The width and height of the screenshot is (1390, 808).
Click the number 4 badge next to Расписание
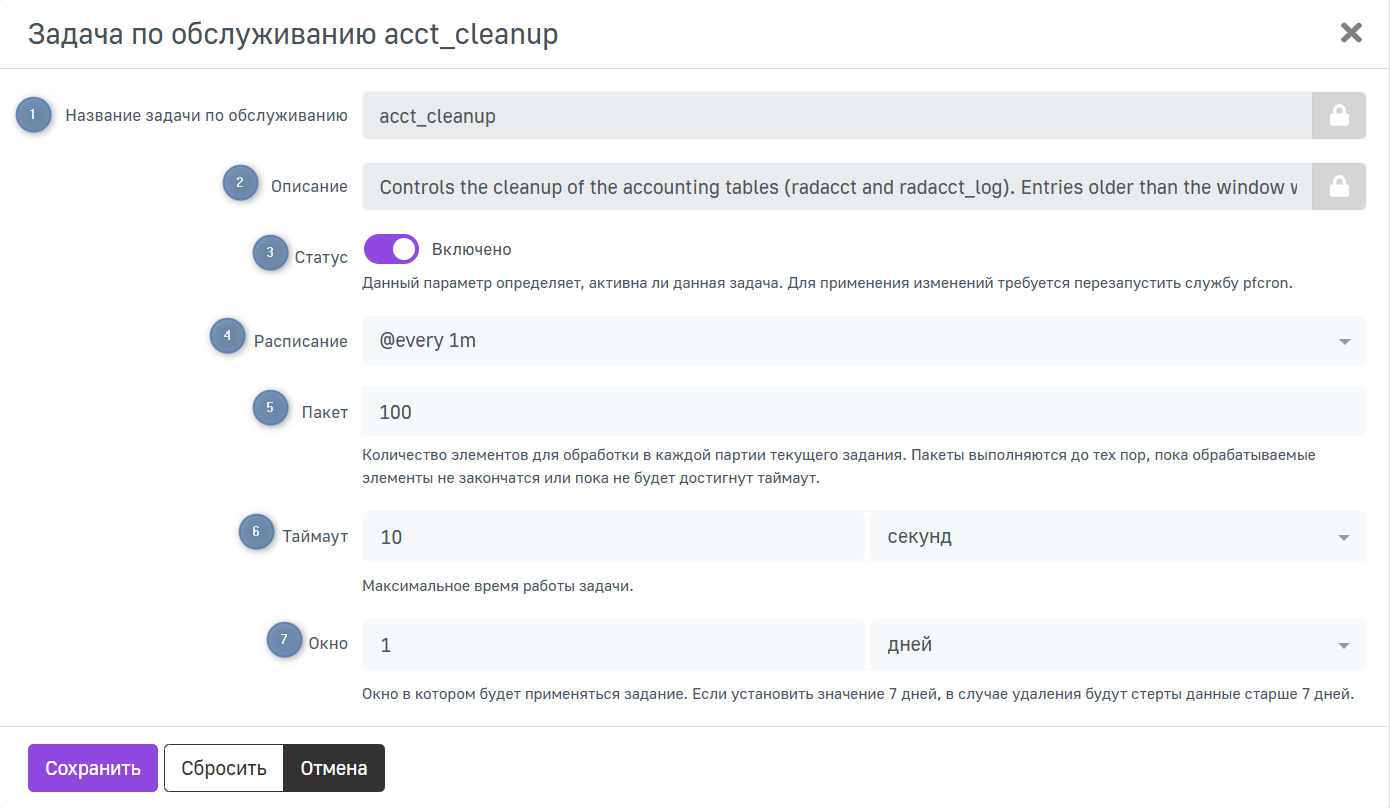point(227,336)
